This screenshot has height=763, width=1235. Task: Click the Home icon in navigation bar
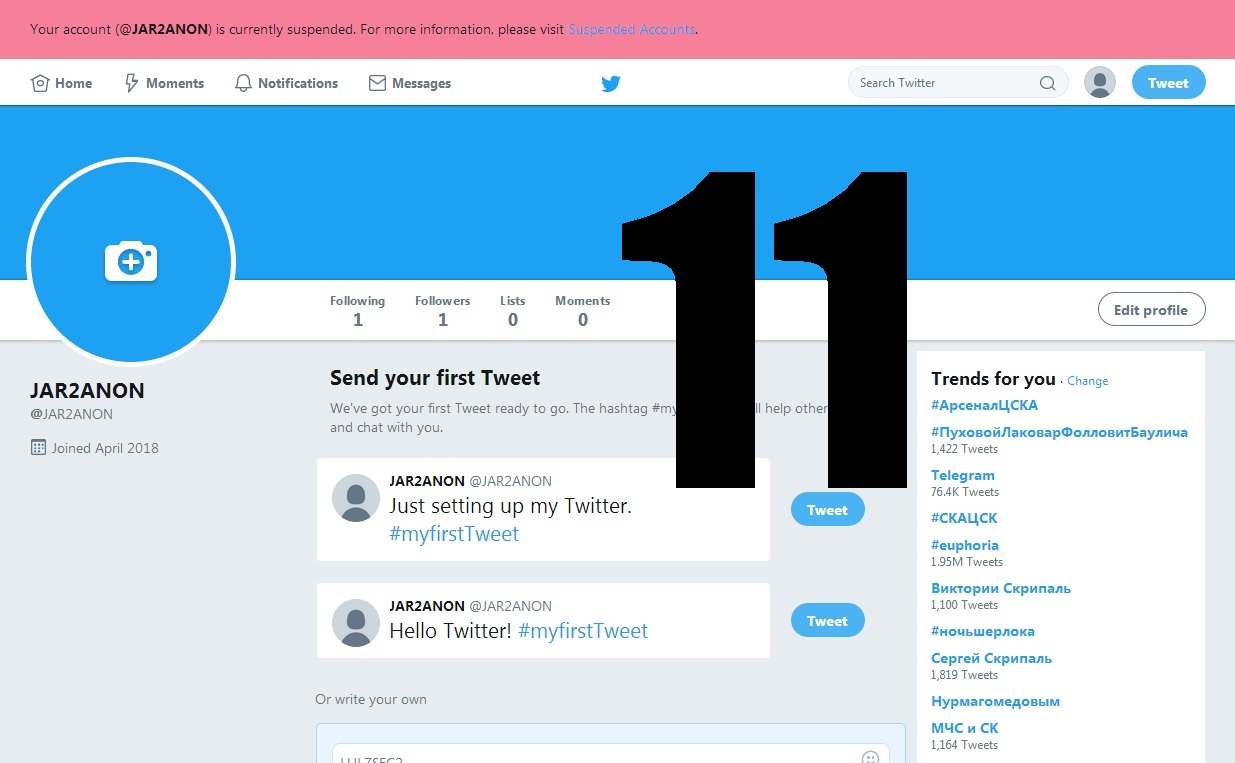40,83
